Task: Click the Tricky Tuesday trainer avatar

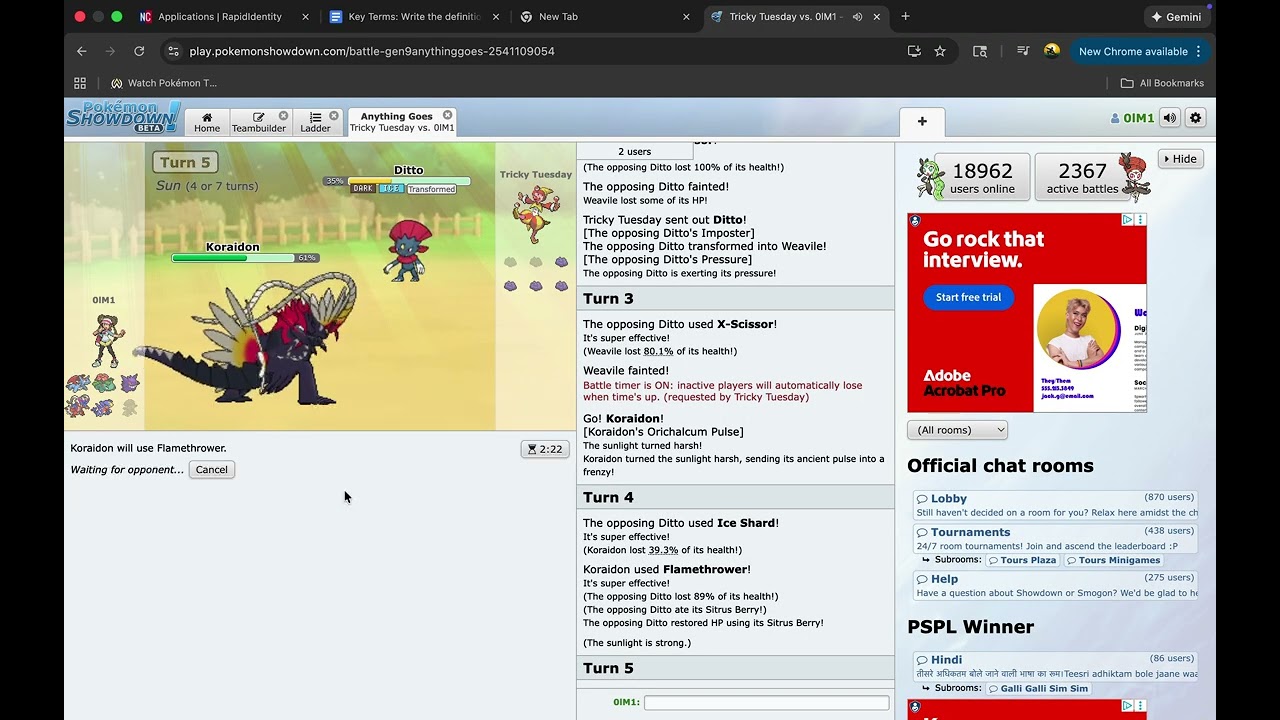Action: click(x=536, y=213)
